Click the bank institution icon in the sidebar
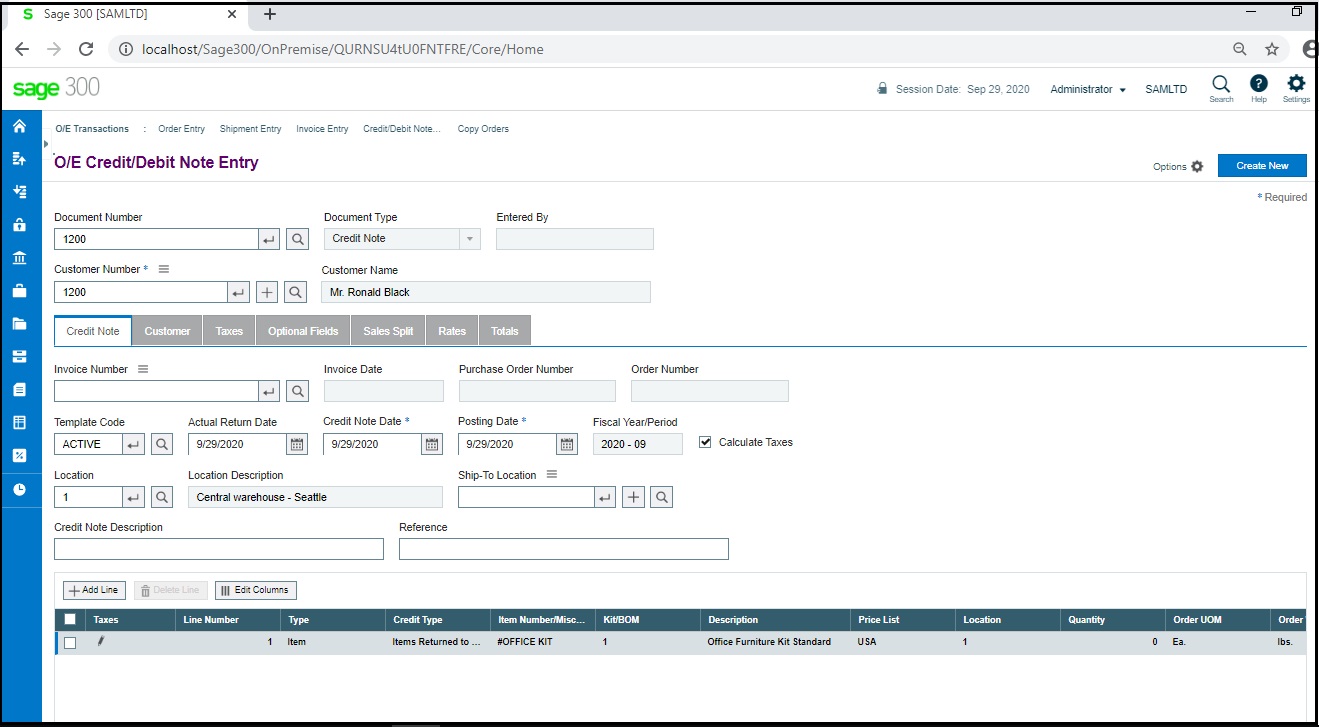The height and width of the screenshot is (727, 1319). coord(19,257)
